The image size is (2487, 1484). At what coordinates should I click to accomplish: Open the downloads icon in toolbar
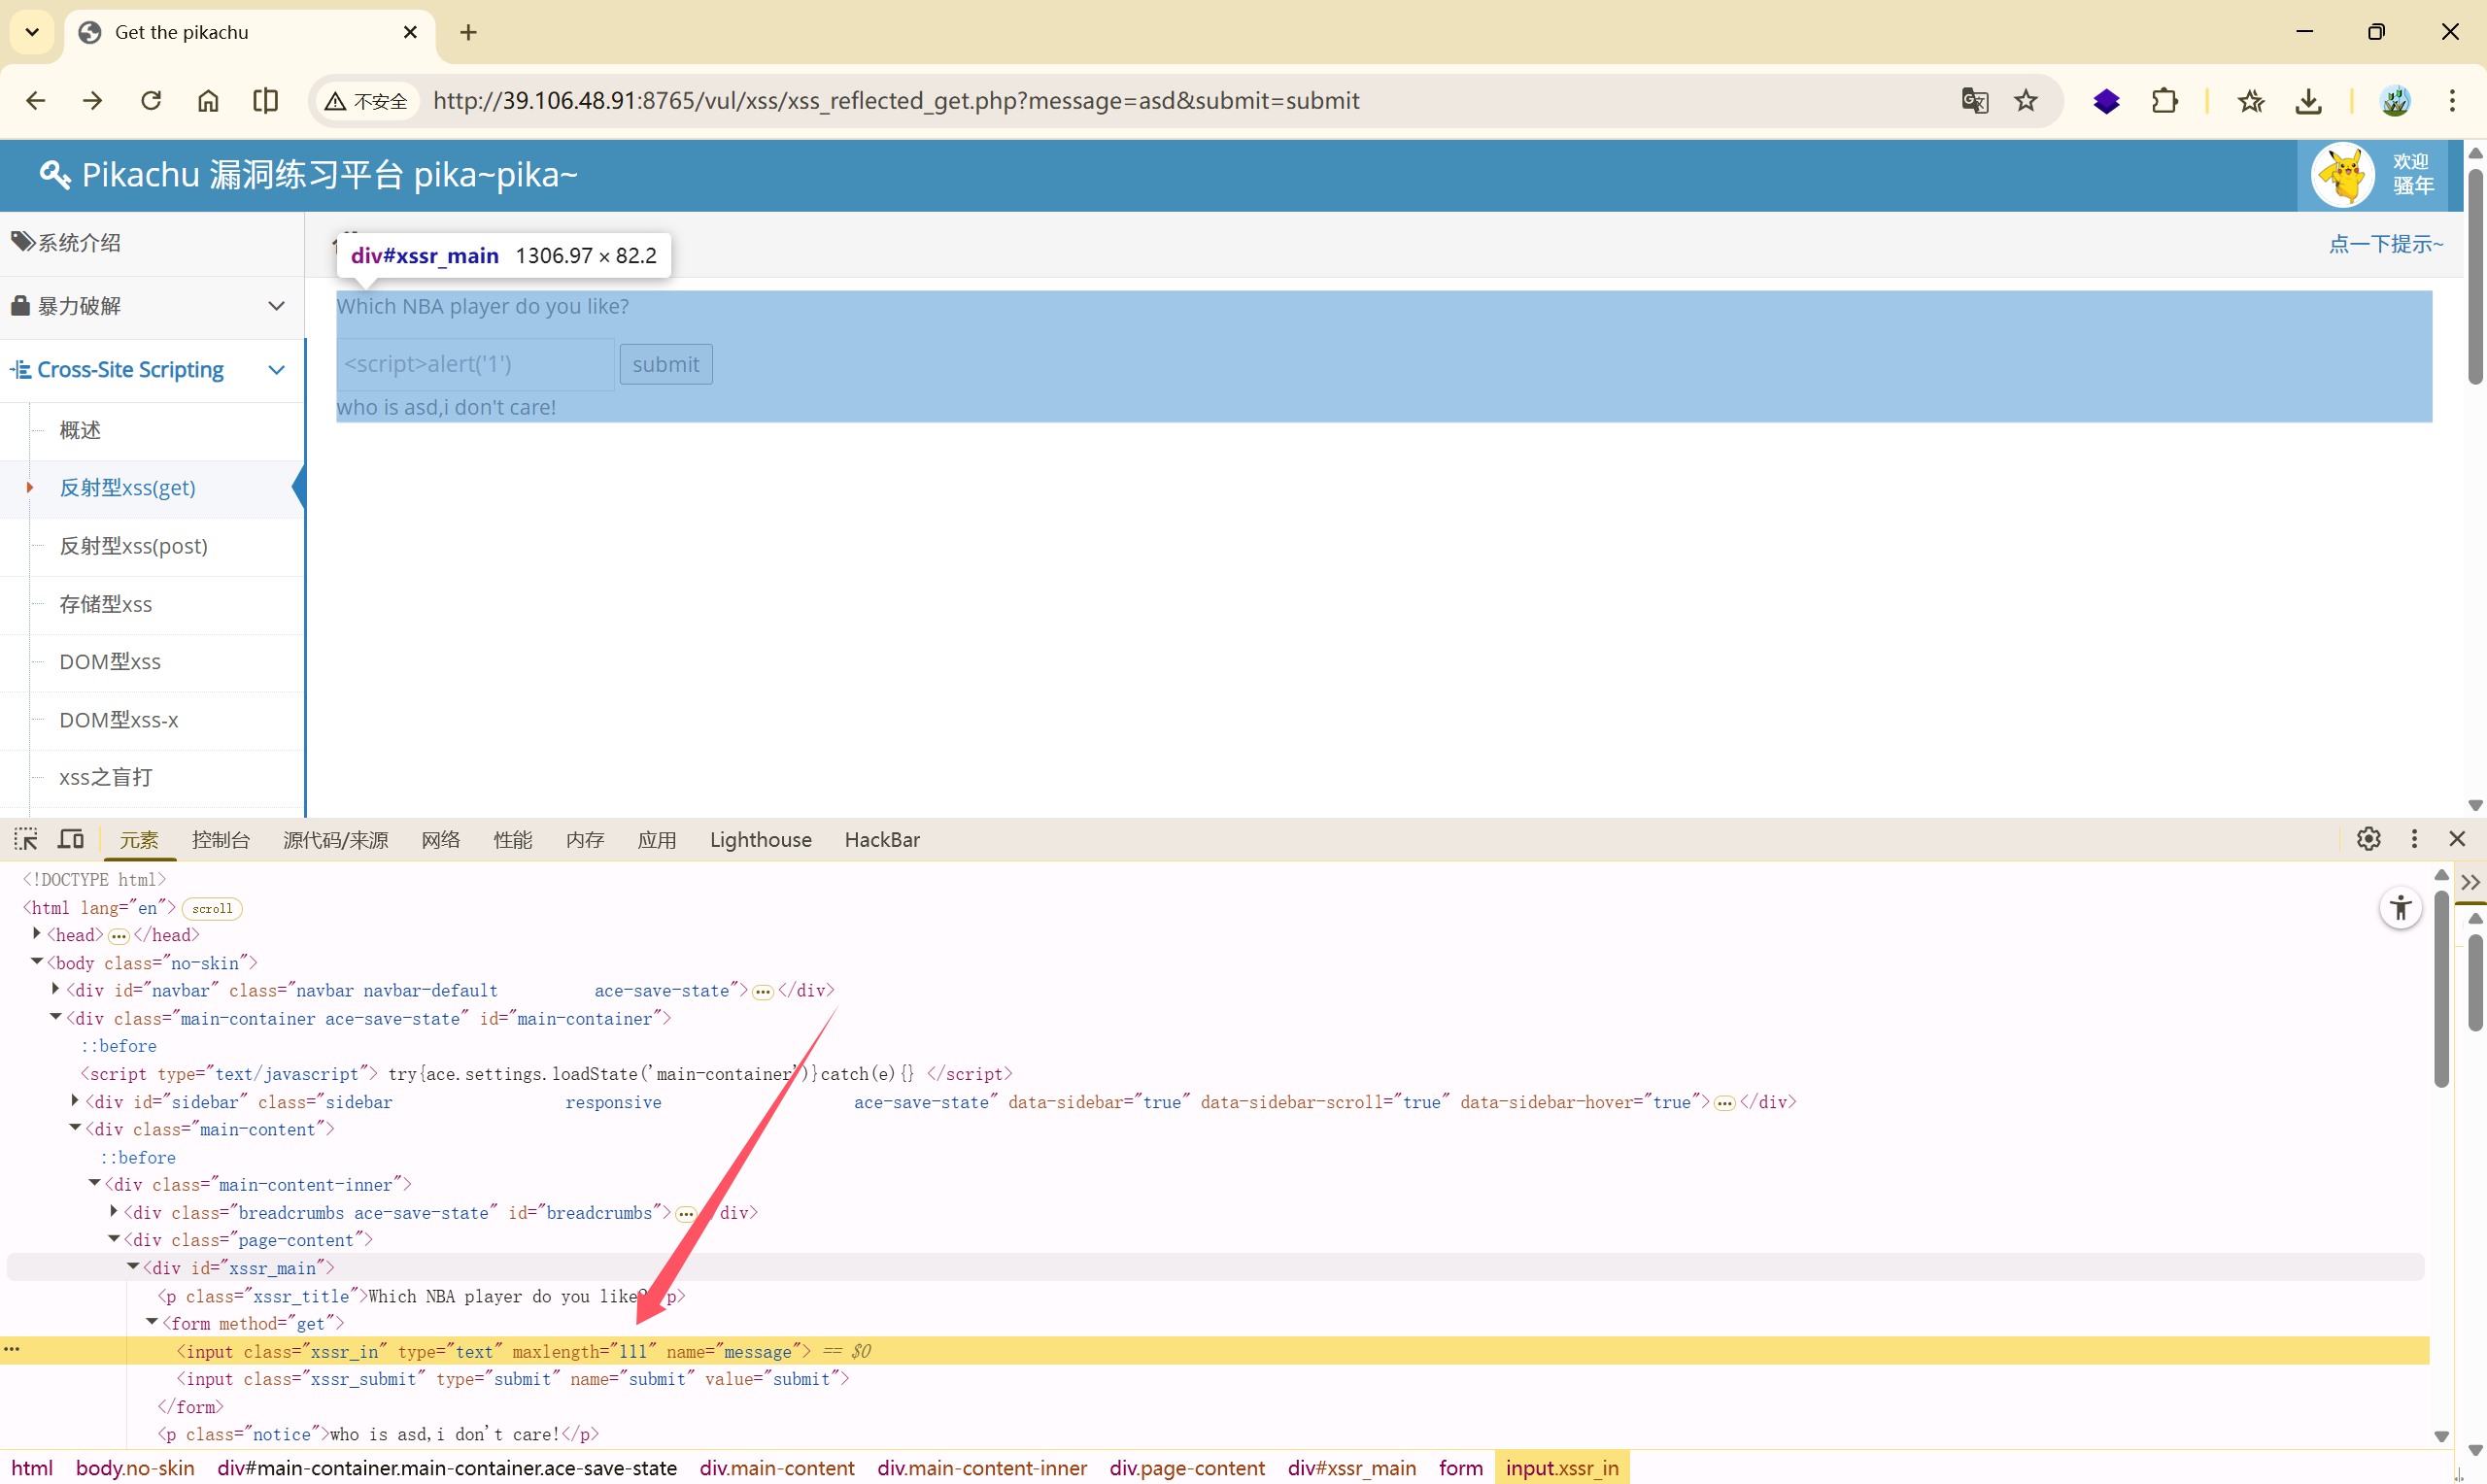2308,101
